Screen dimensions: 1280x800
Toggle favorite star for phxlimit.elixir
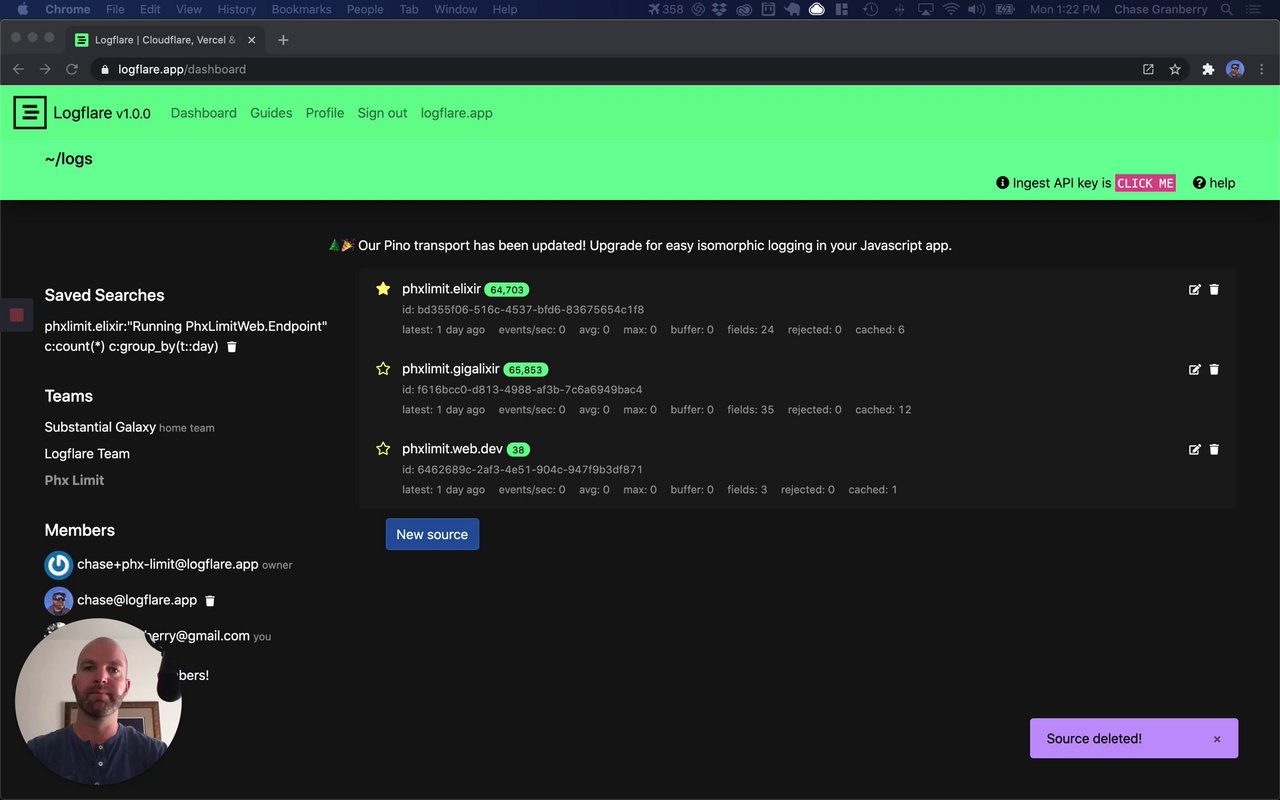pos(383,289)
